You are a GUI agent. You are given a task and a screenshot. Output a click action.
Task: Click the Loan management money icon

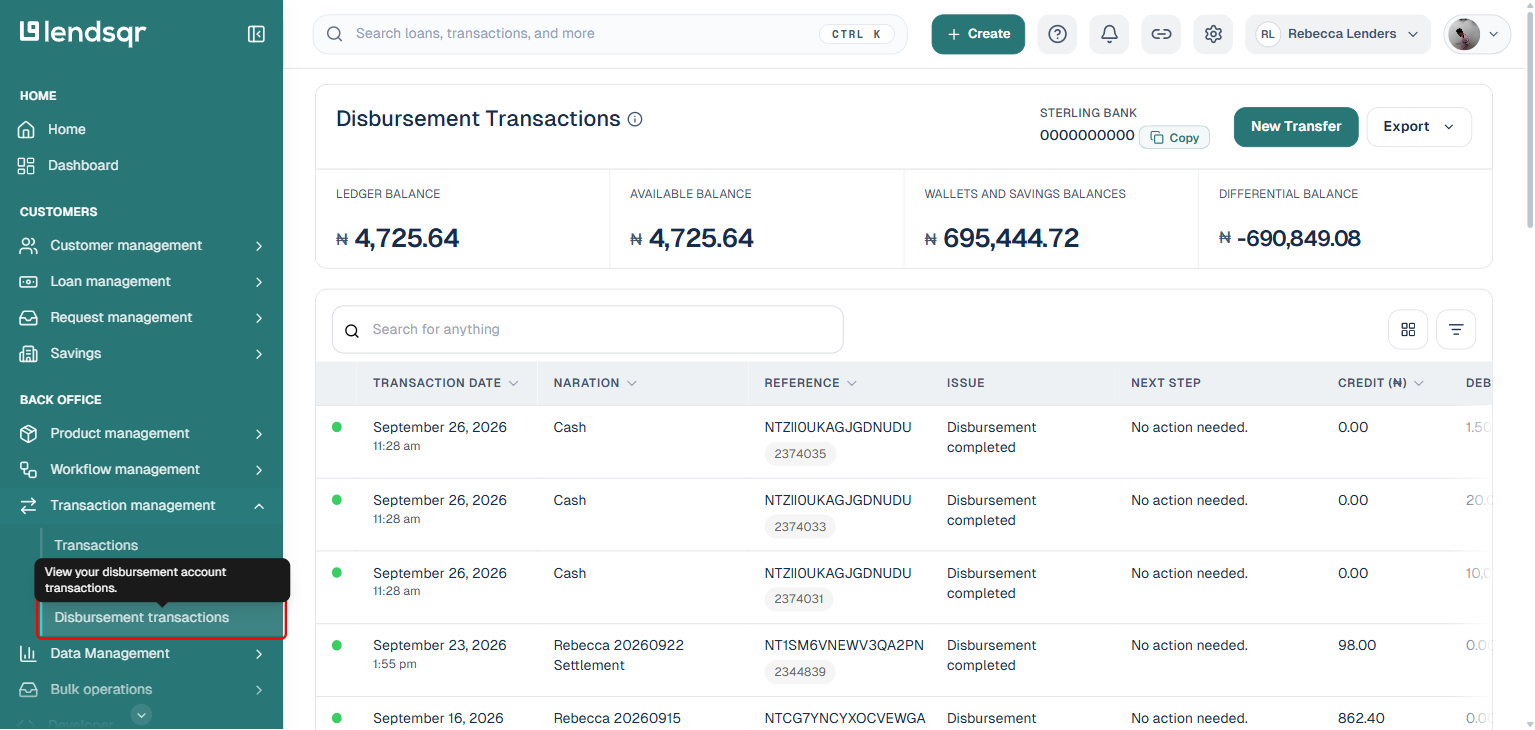[x=29, y=282]
